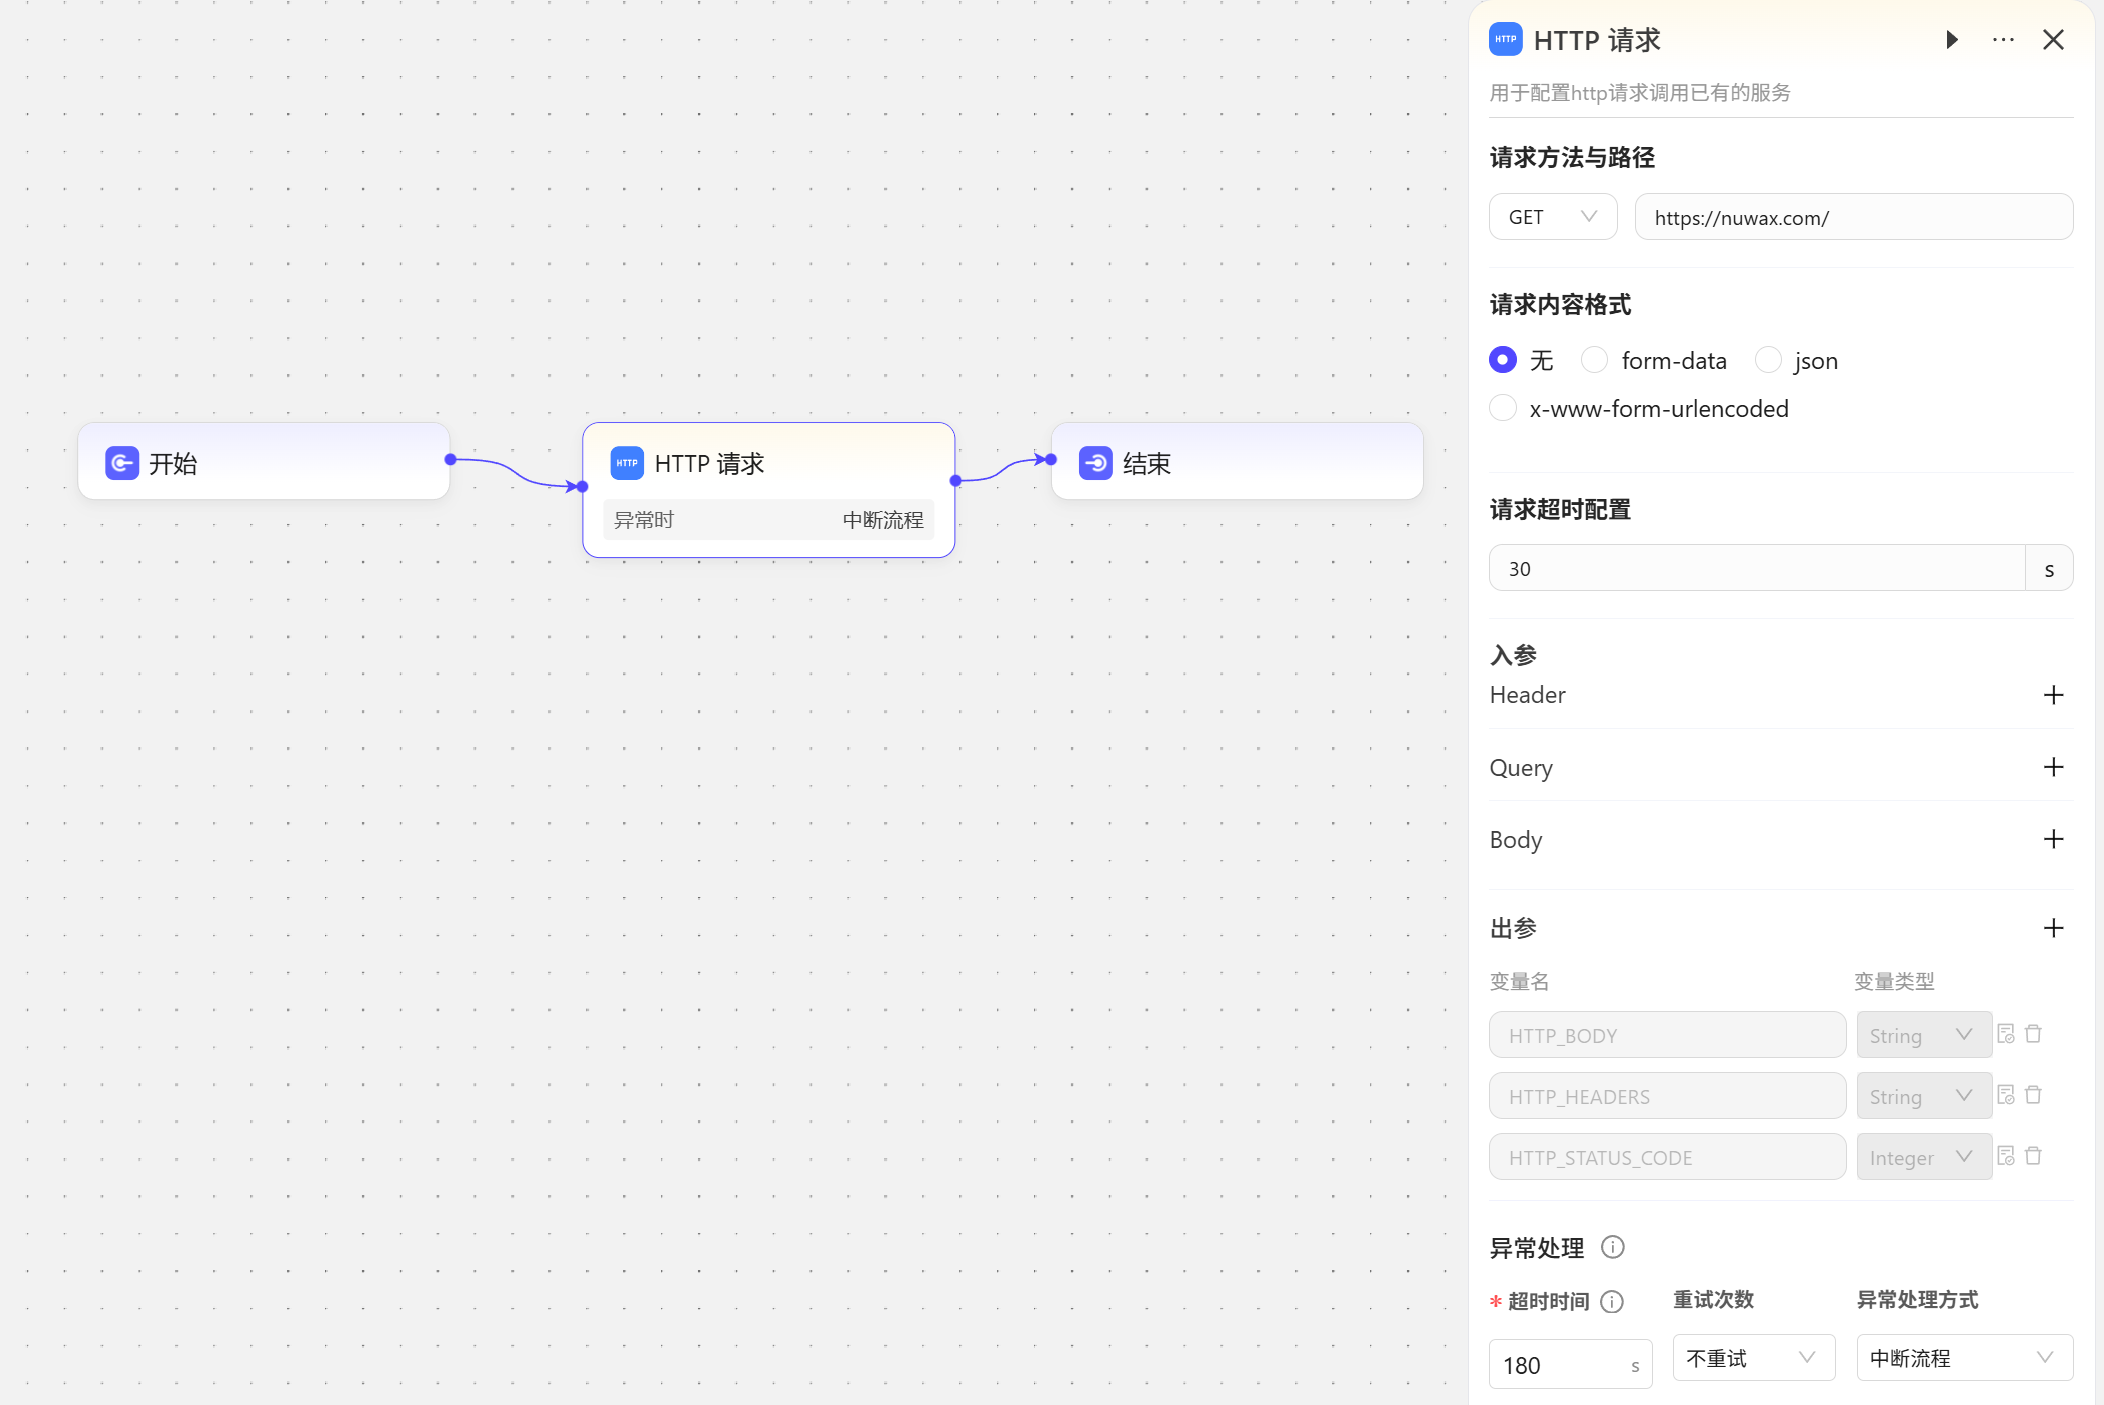Image resolution: width=2104 pixels, height=1405 pixels.
Task: Add a new output variable
Action: tap(2053, 928)
